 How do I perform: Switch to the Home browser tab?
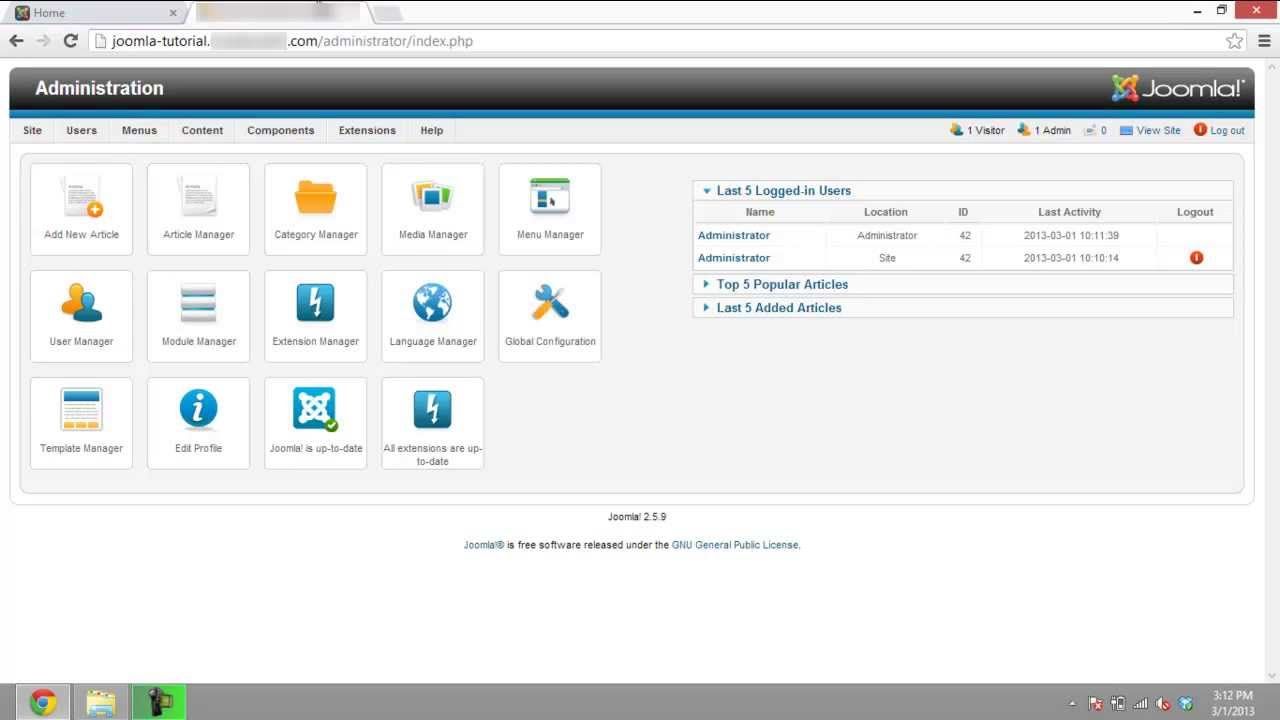(97, 13)
